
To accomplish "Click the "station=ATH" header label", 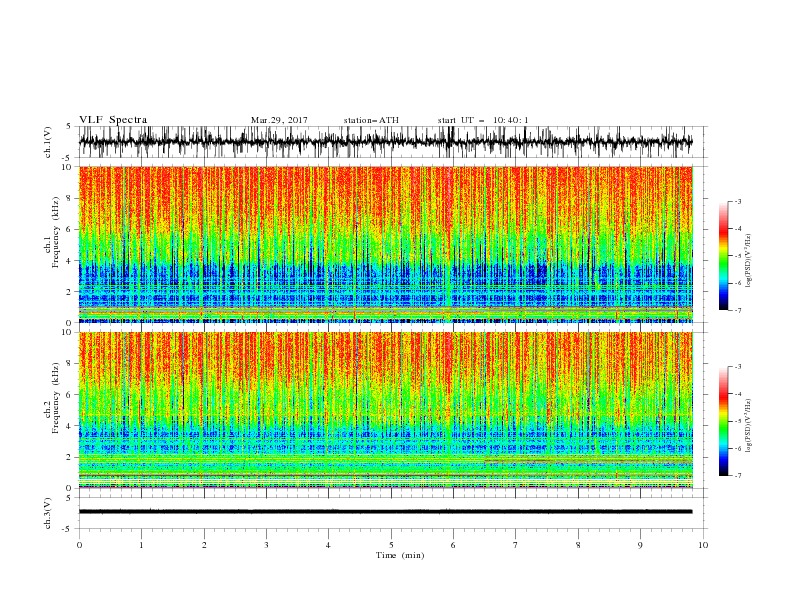I will [x=371, y=120].
